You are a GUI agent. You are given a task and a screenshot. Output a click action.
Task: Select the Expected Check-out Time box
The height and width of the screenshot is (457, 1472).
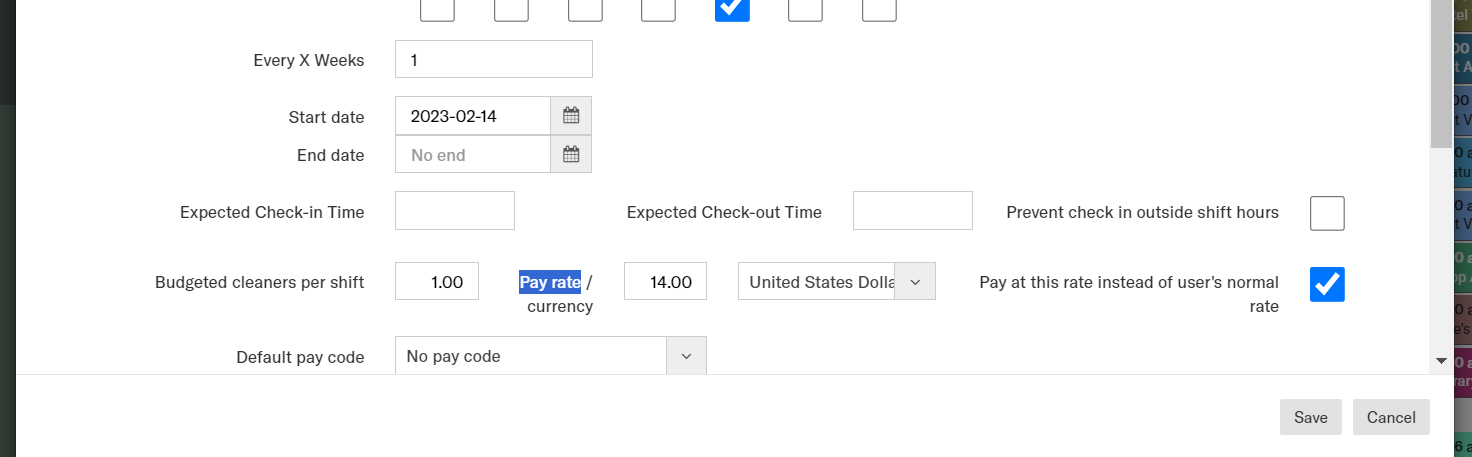912,211
